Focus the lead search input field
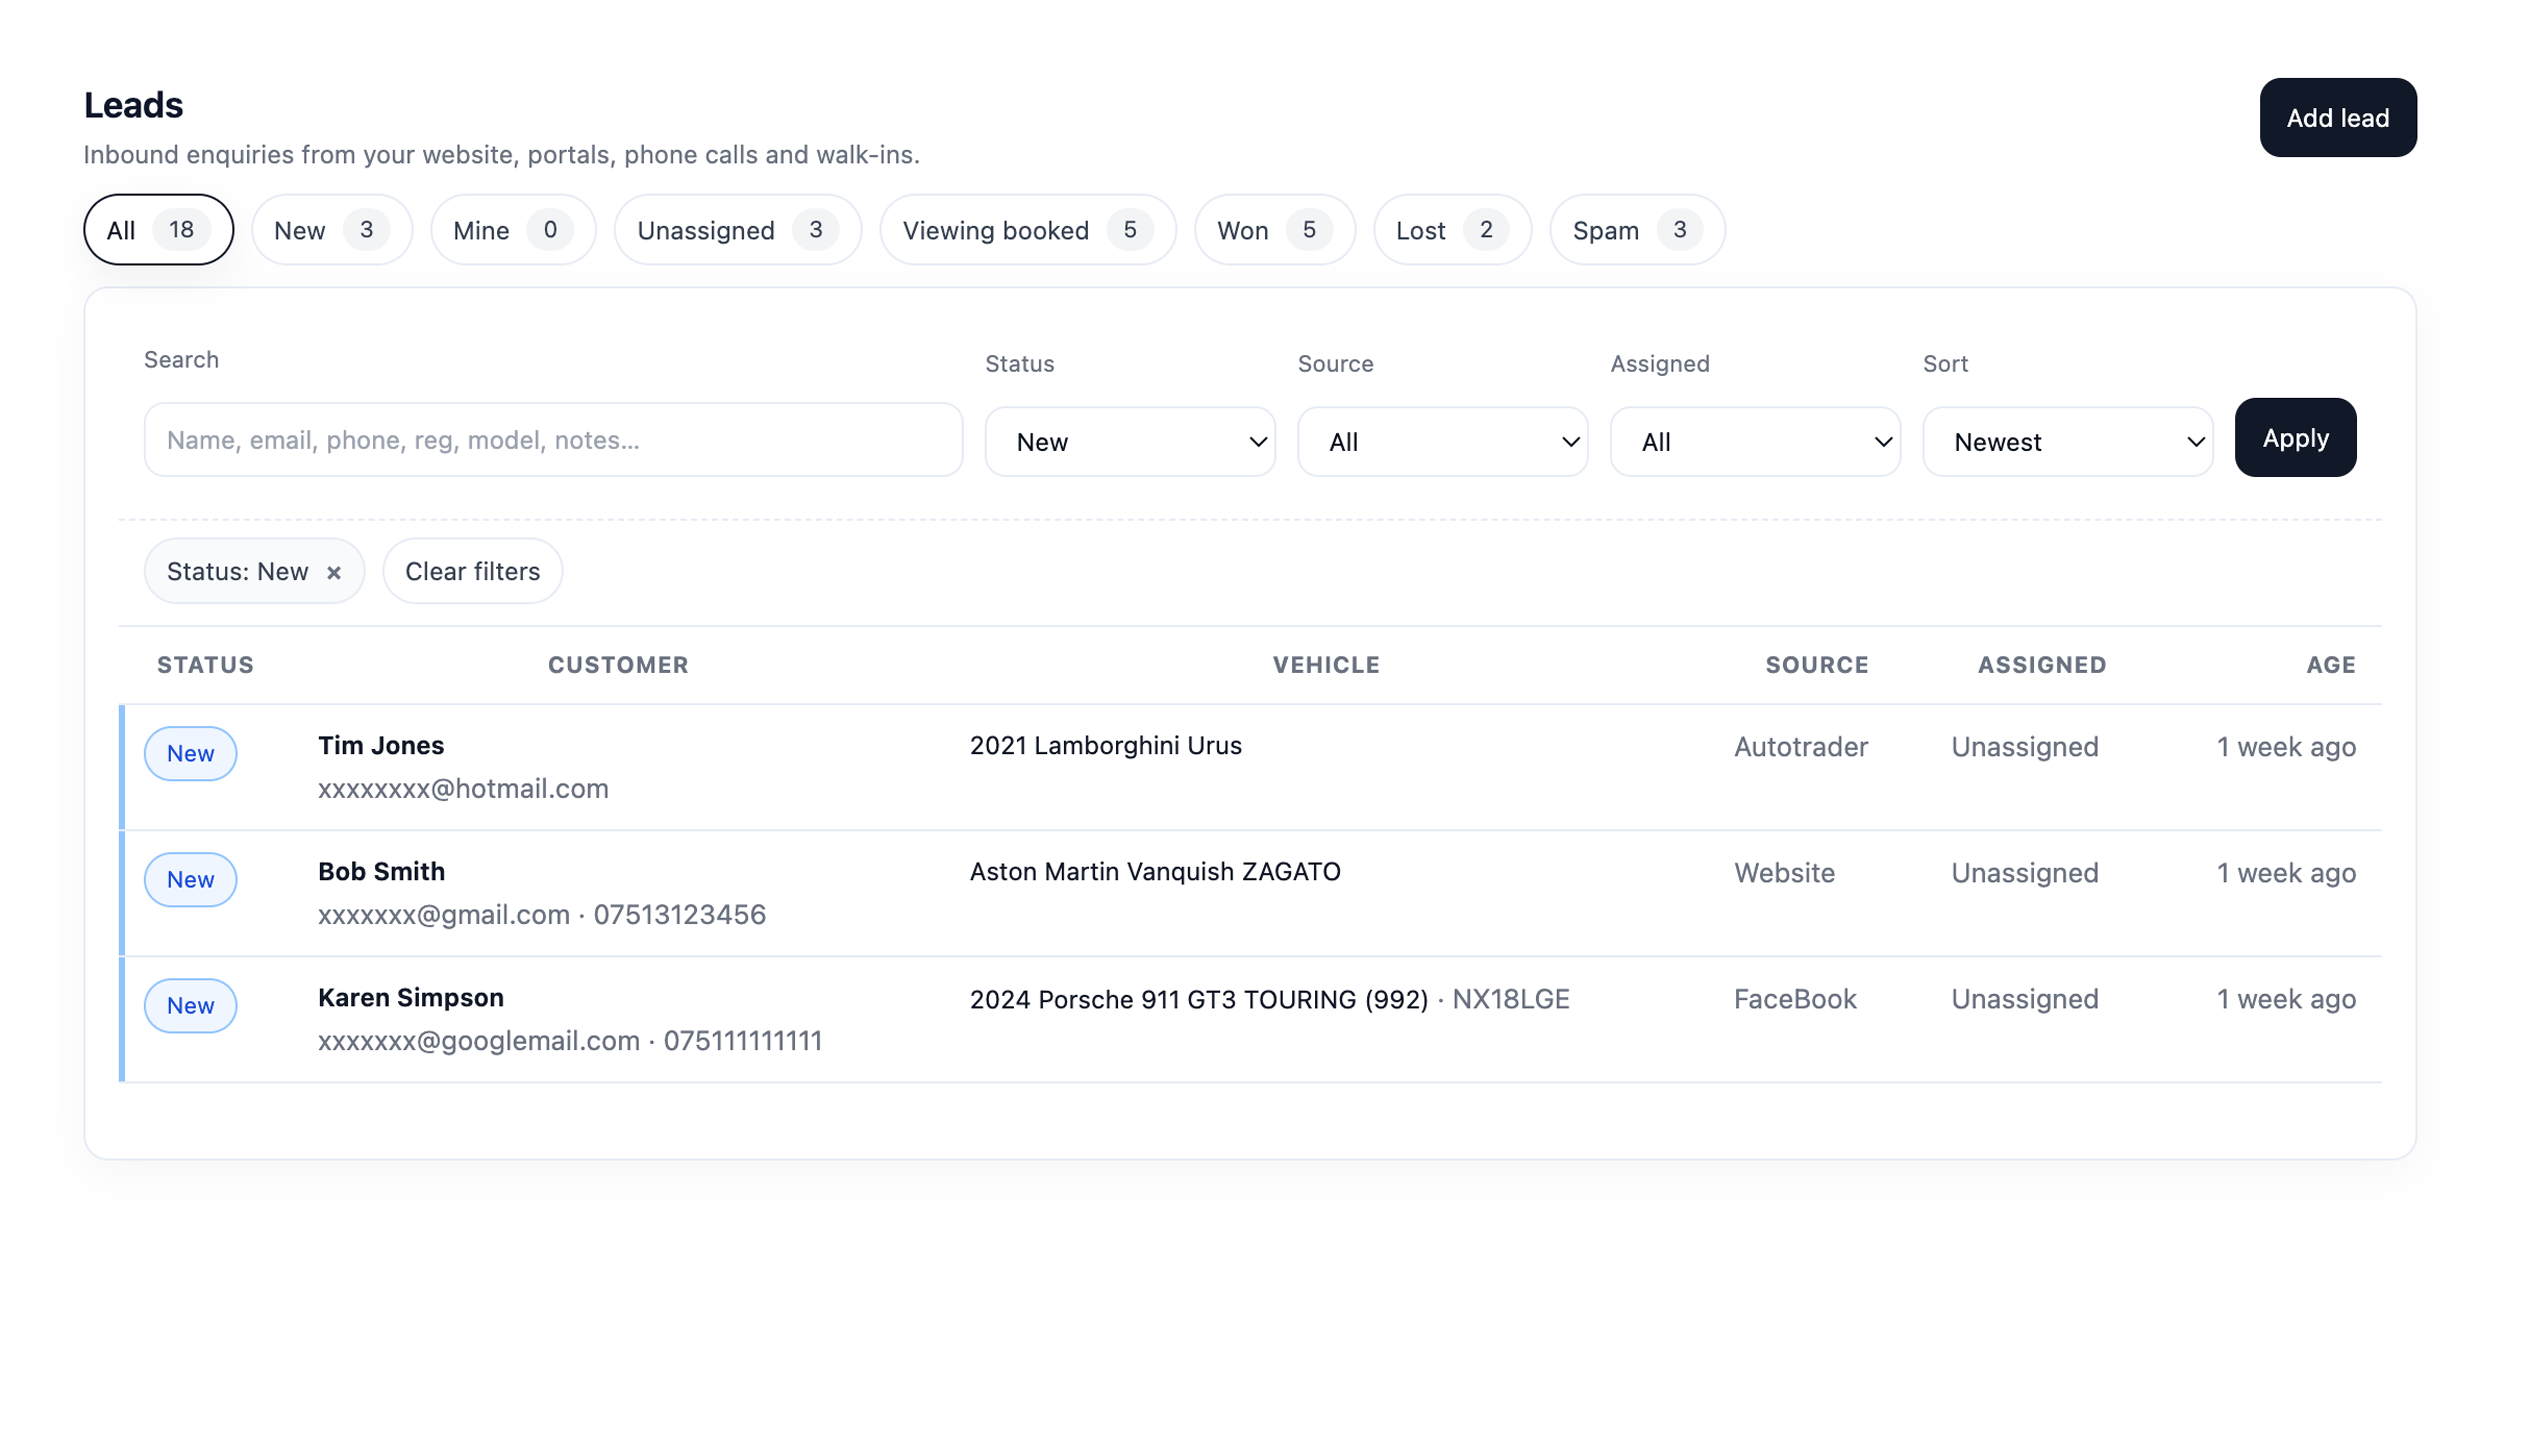 pos(553,440)
